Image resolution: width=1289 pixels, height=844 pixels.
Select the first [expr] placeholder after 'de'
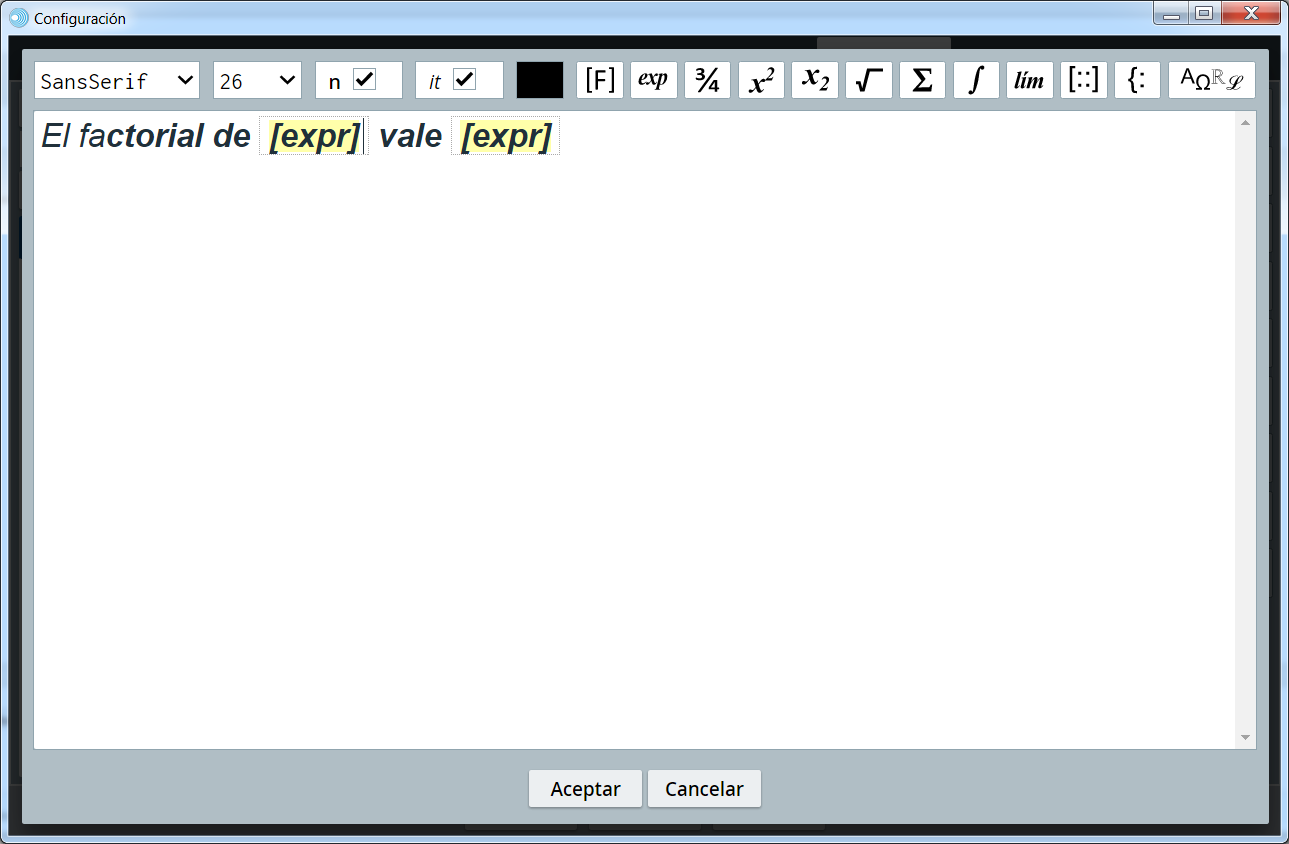tap(314, 136)
